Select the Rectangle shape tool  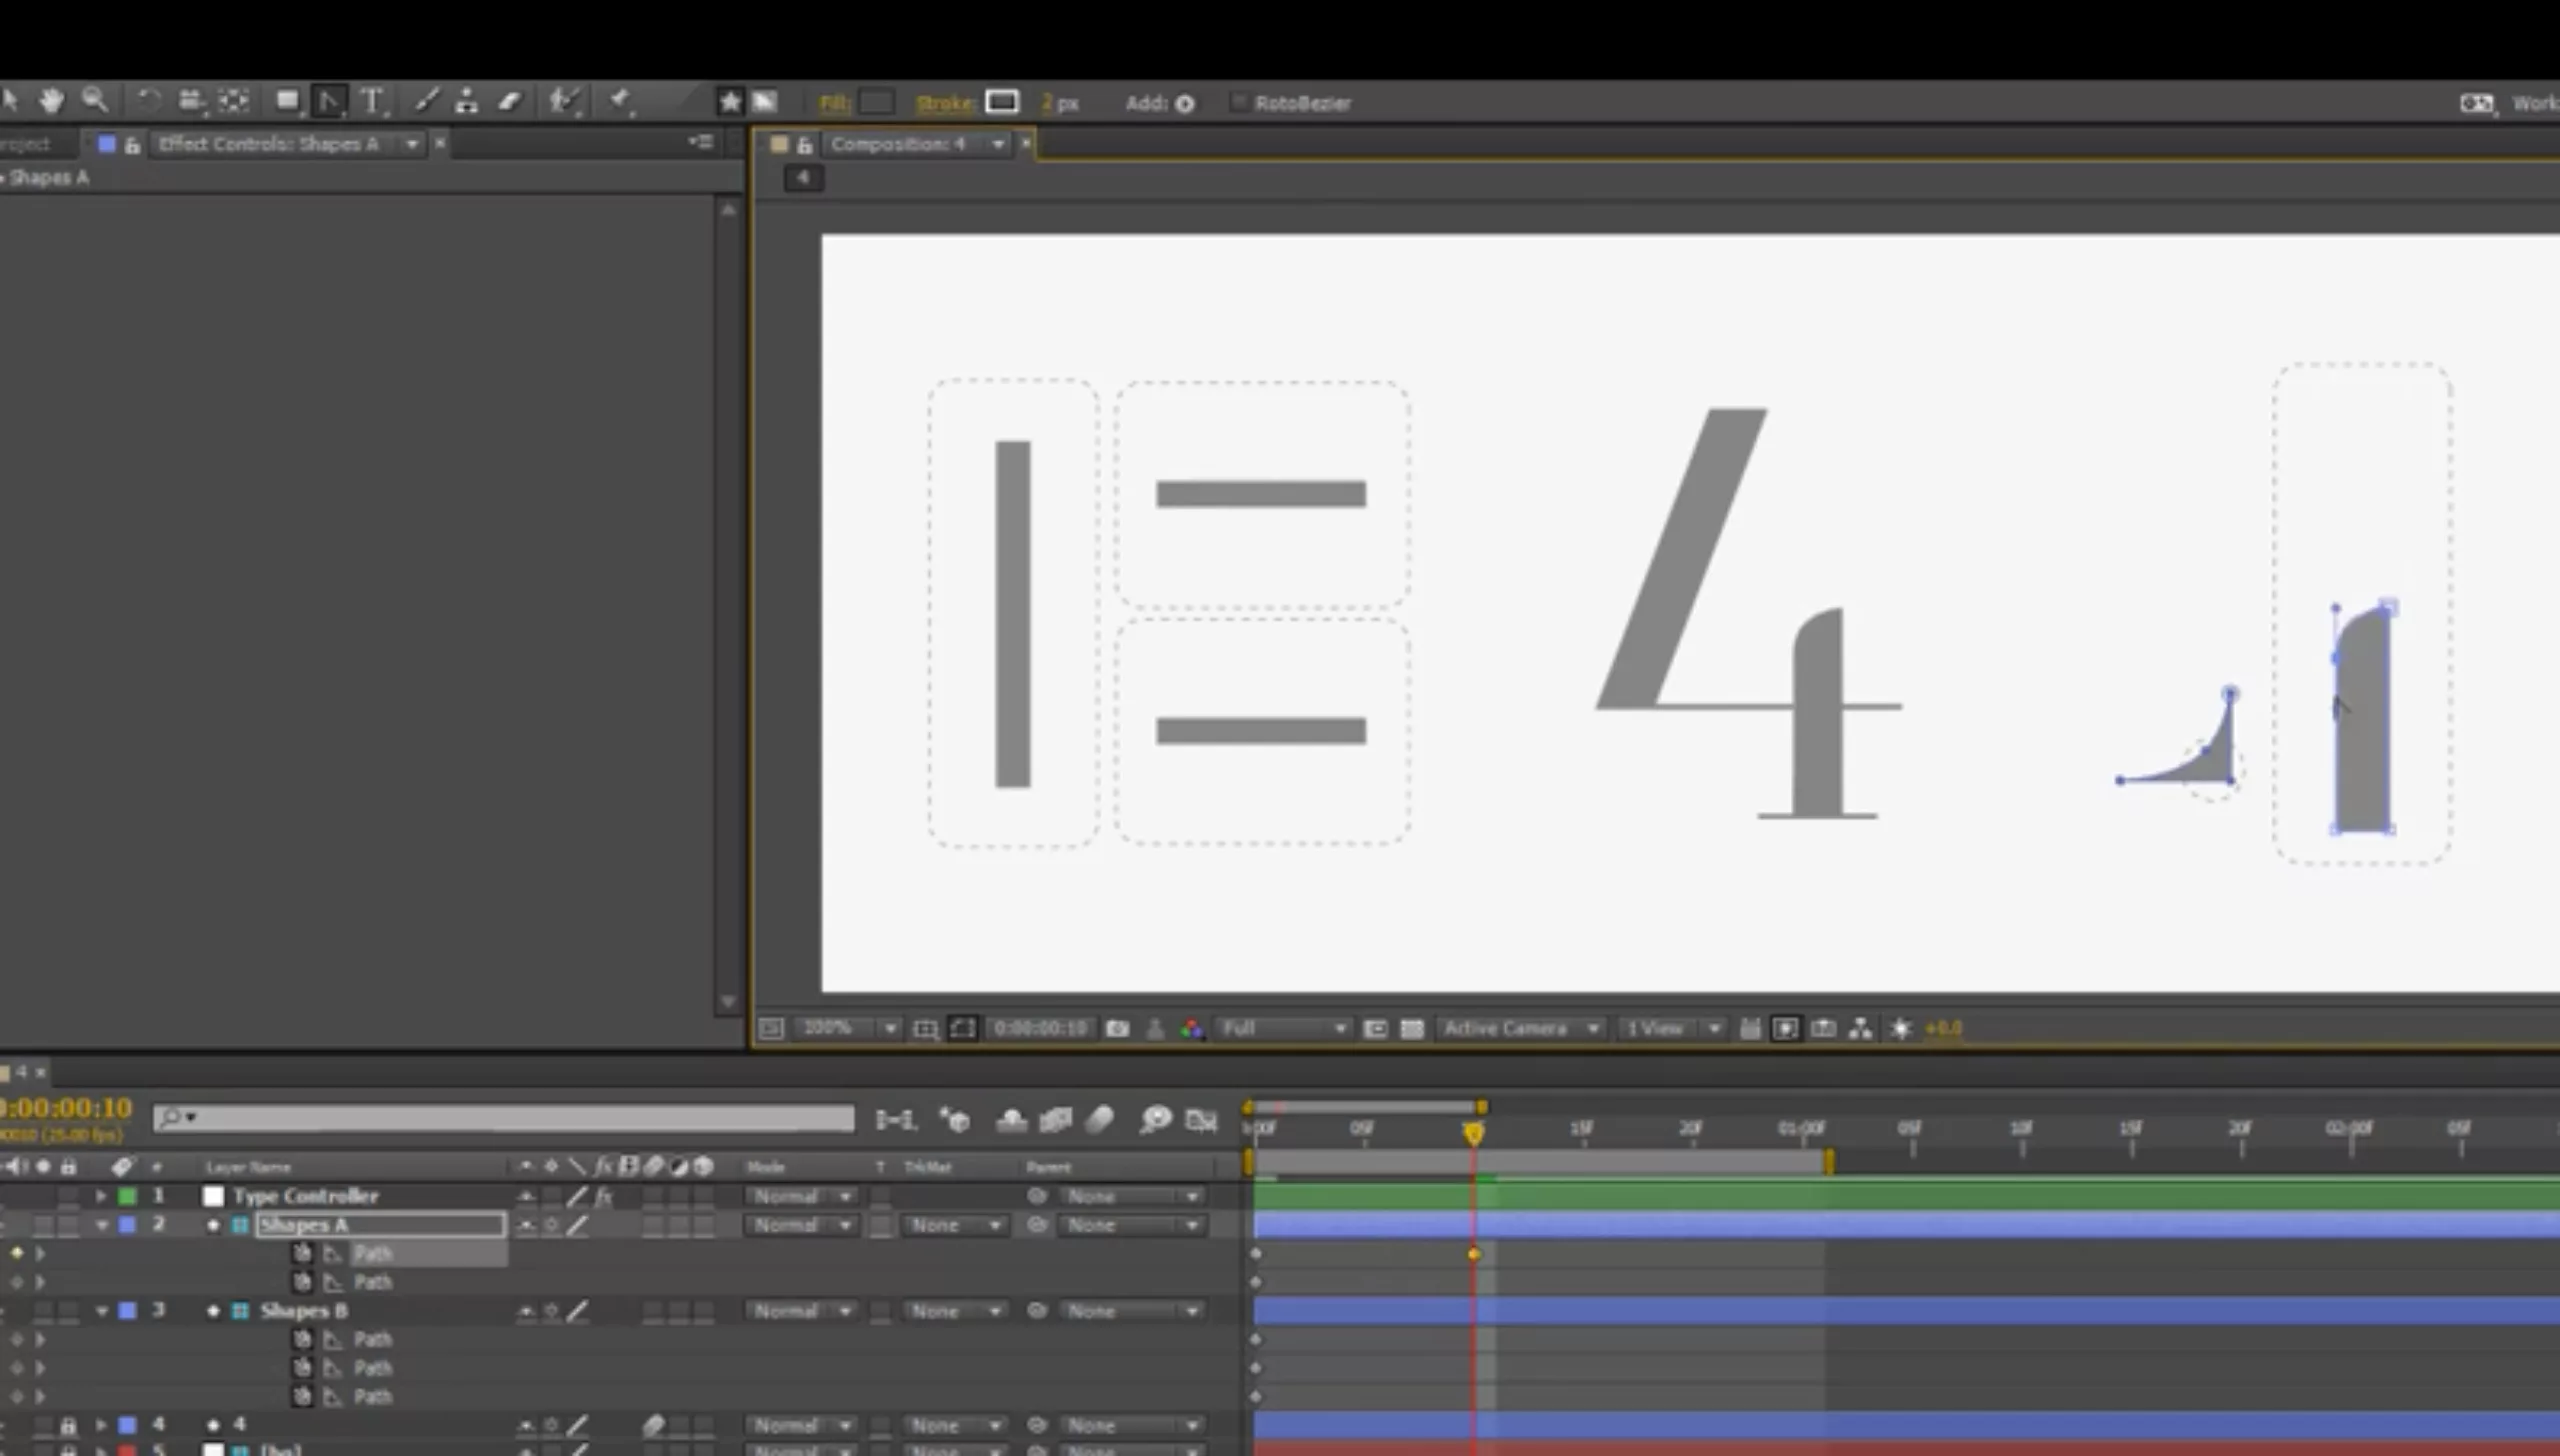(x=288, y=101)
